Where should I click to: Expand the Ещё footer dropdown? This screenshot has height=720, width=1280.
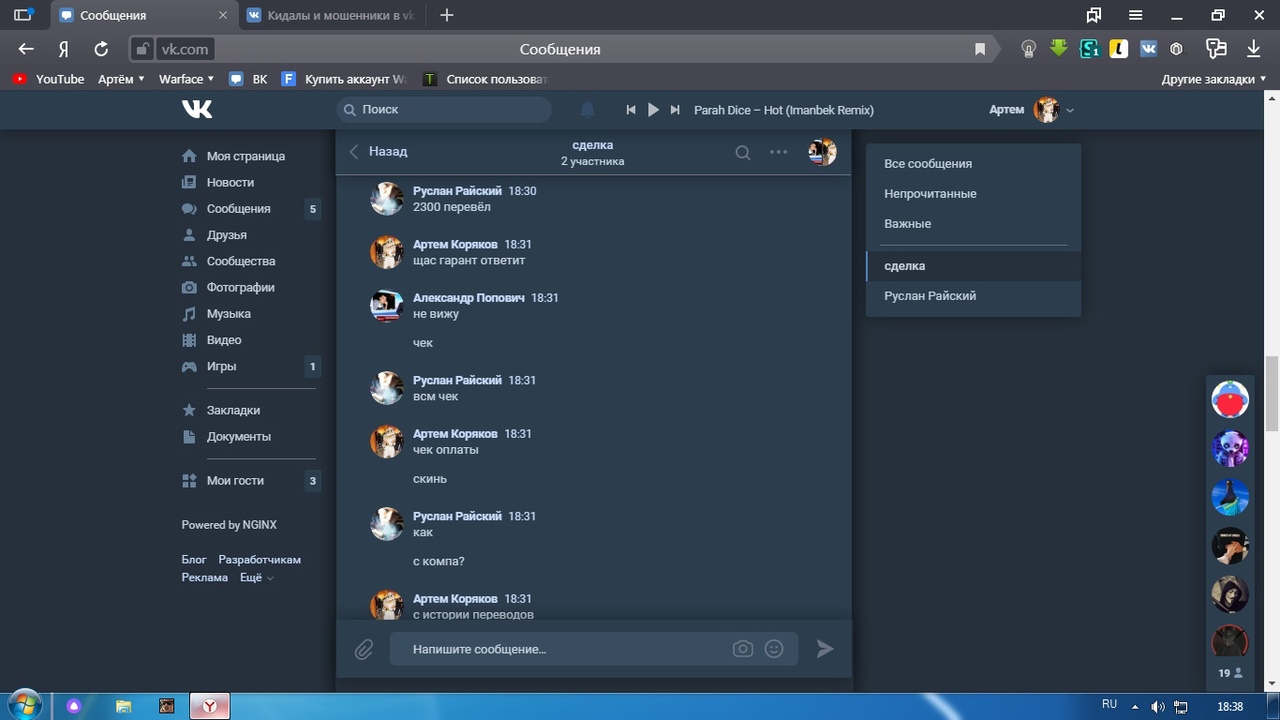click(256, 578)
